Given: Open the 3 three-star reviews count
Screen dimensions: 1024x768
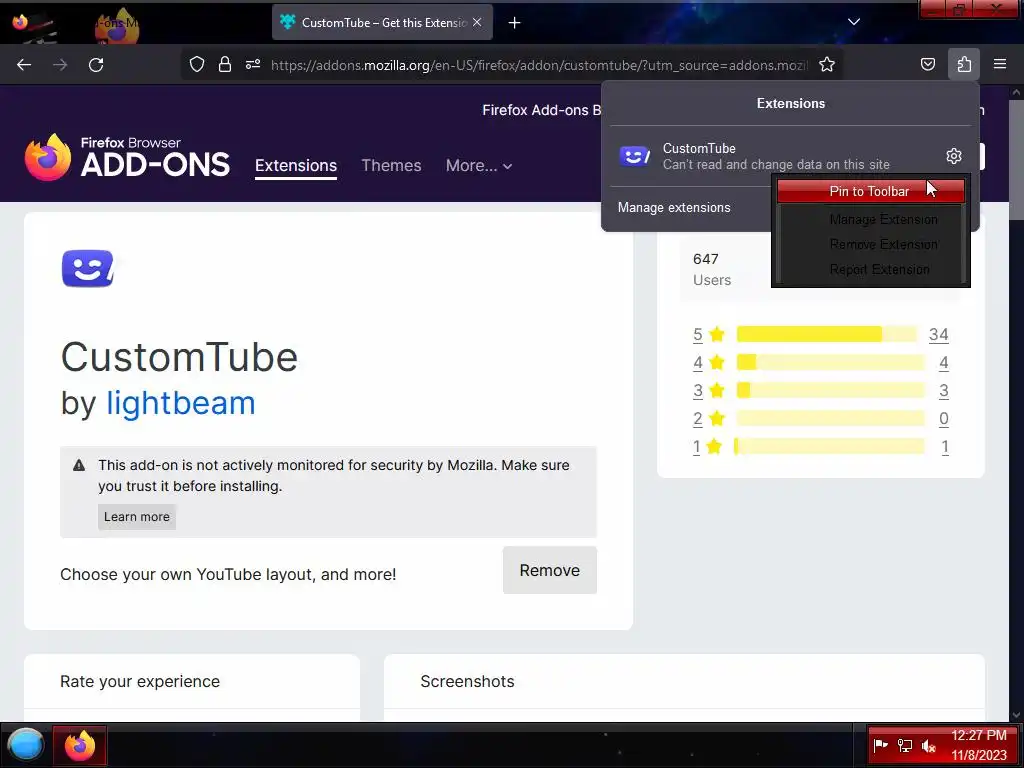Looking at the screenshot, I should (944, 391).
